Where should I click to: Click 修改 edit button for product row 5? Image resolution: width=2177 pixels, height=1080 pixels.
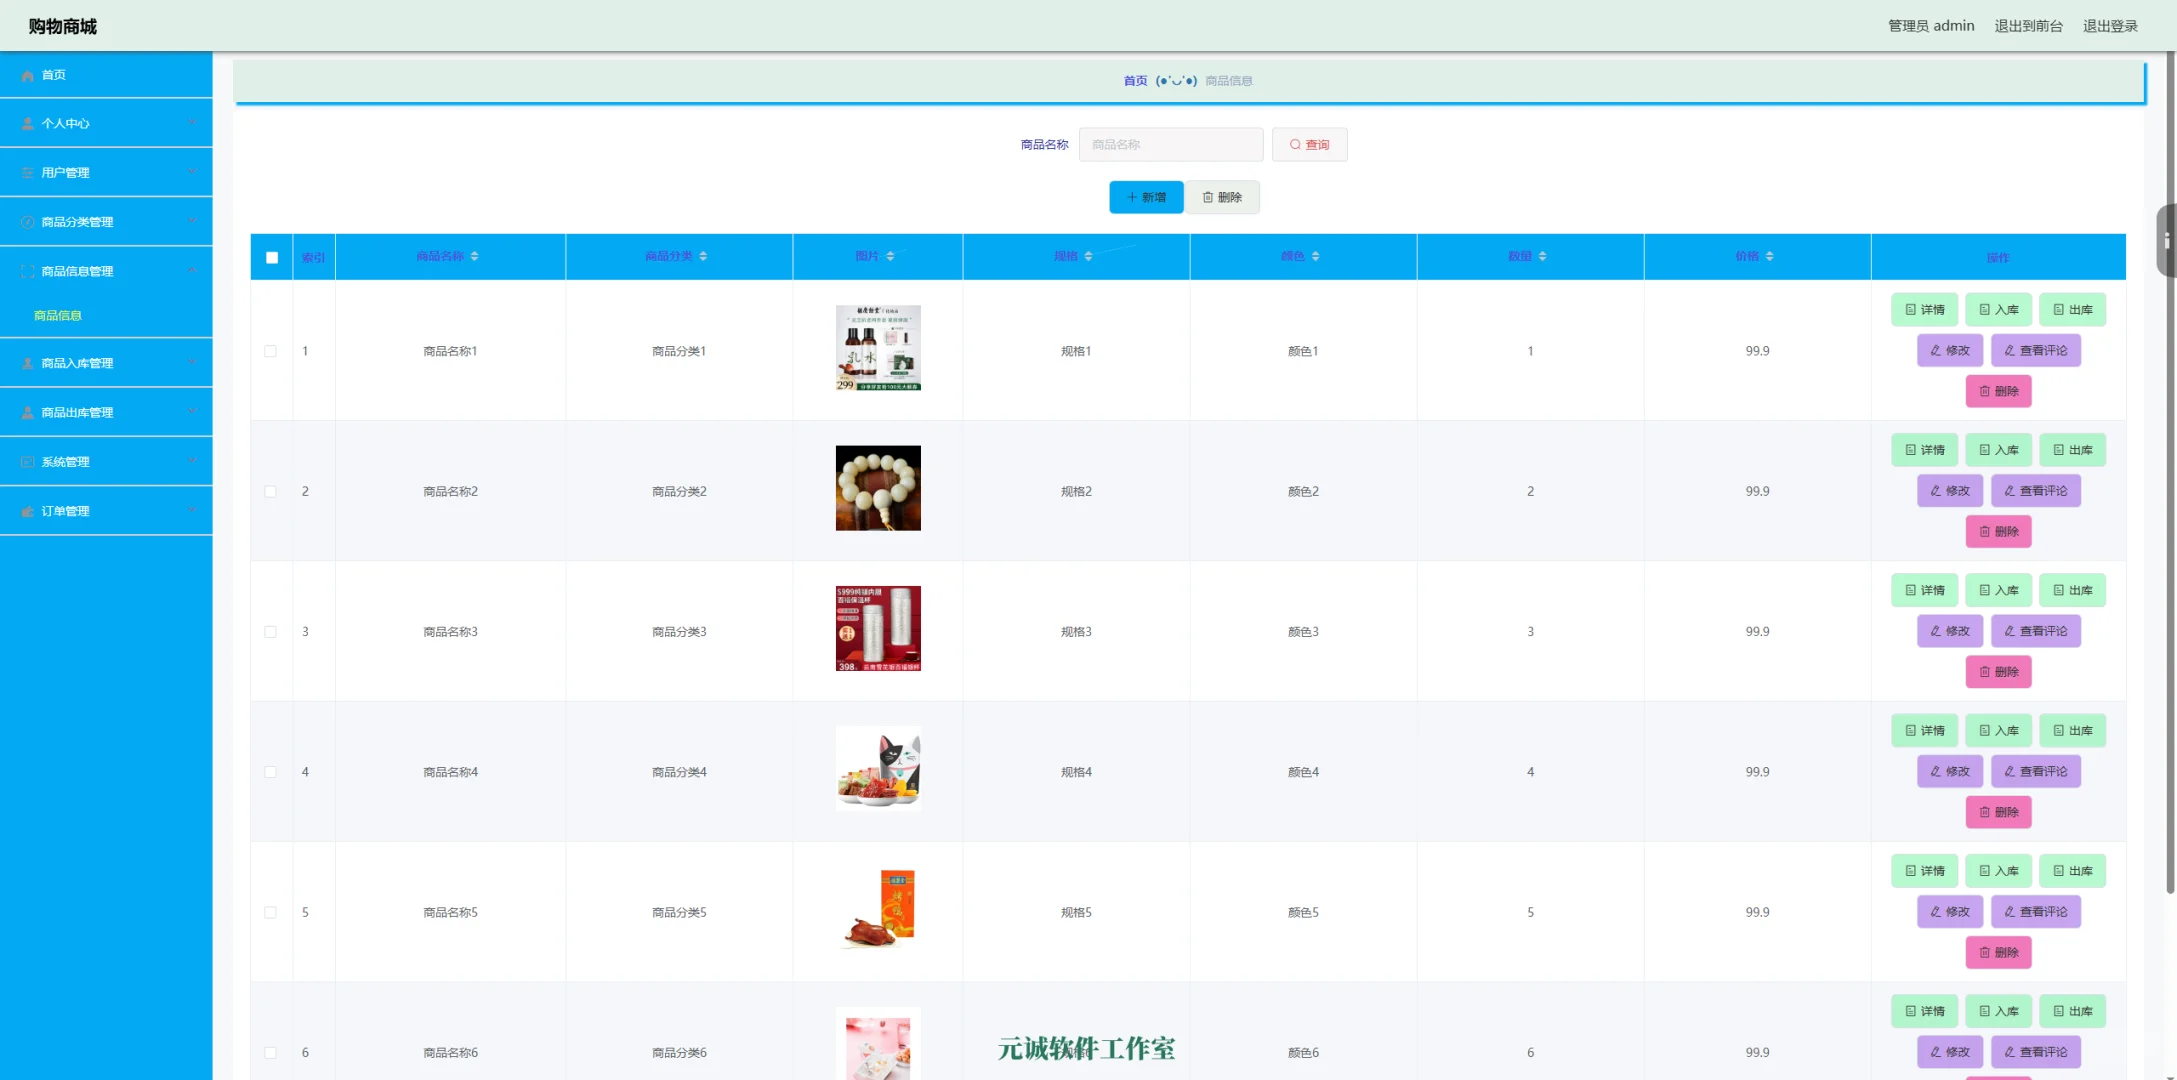[1949, 912]
